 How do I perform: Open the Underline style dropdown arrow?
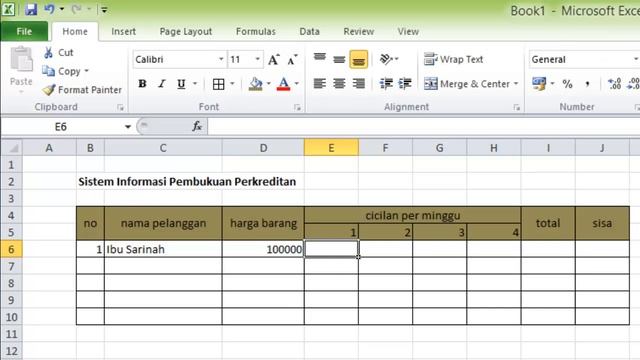pos(195,84)
